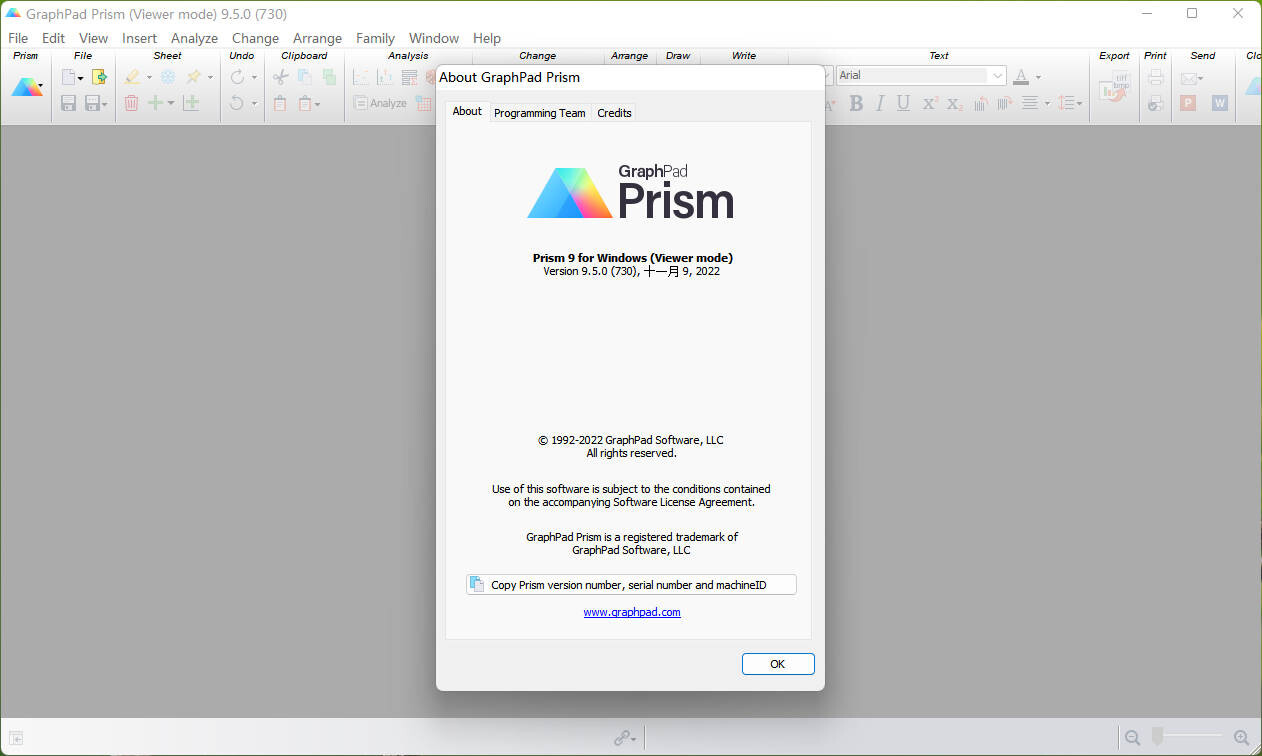
Task: Click the Open file folder icon
Action: pos(99,77)
